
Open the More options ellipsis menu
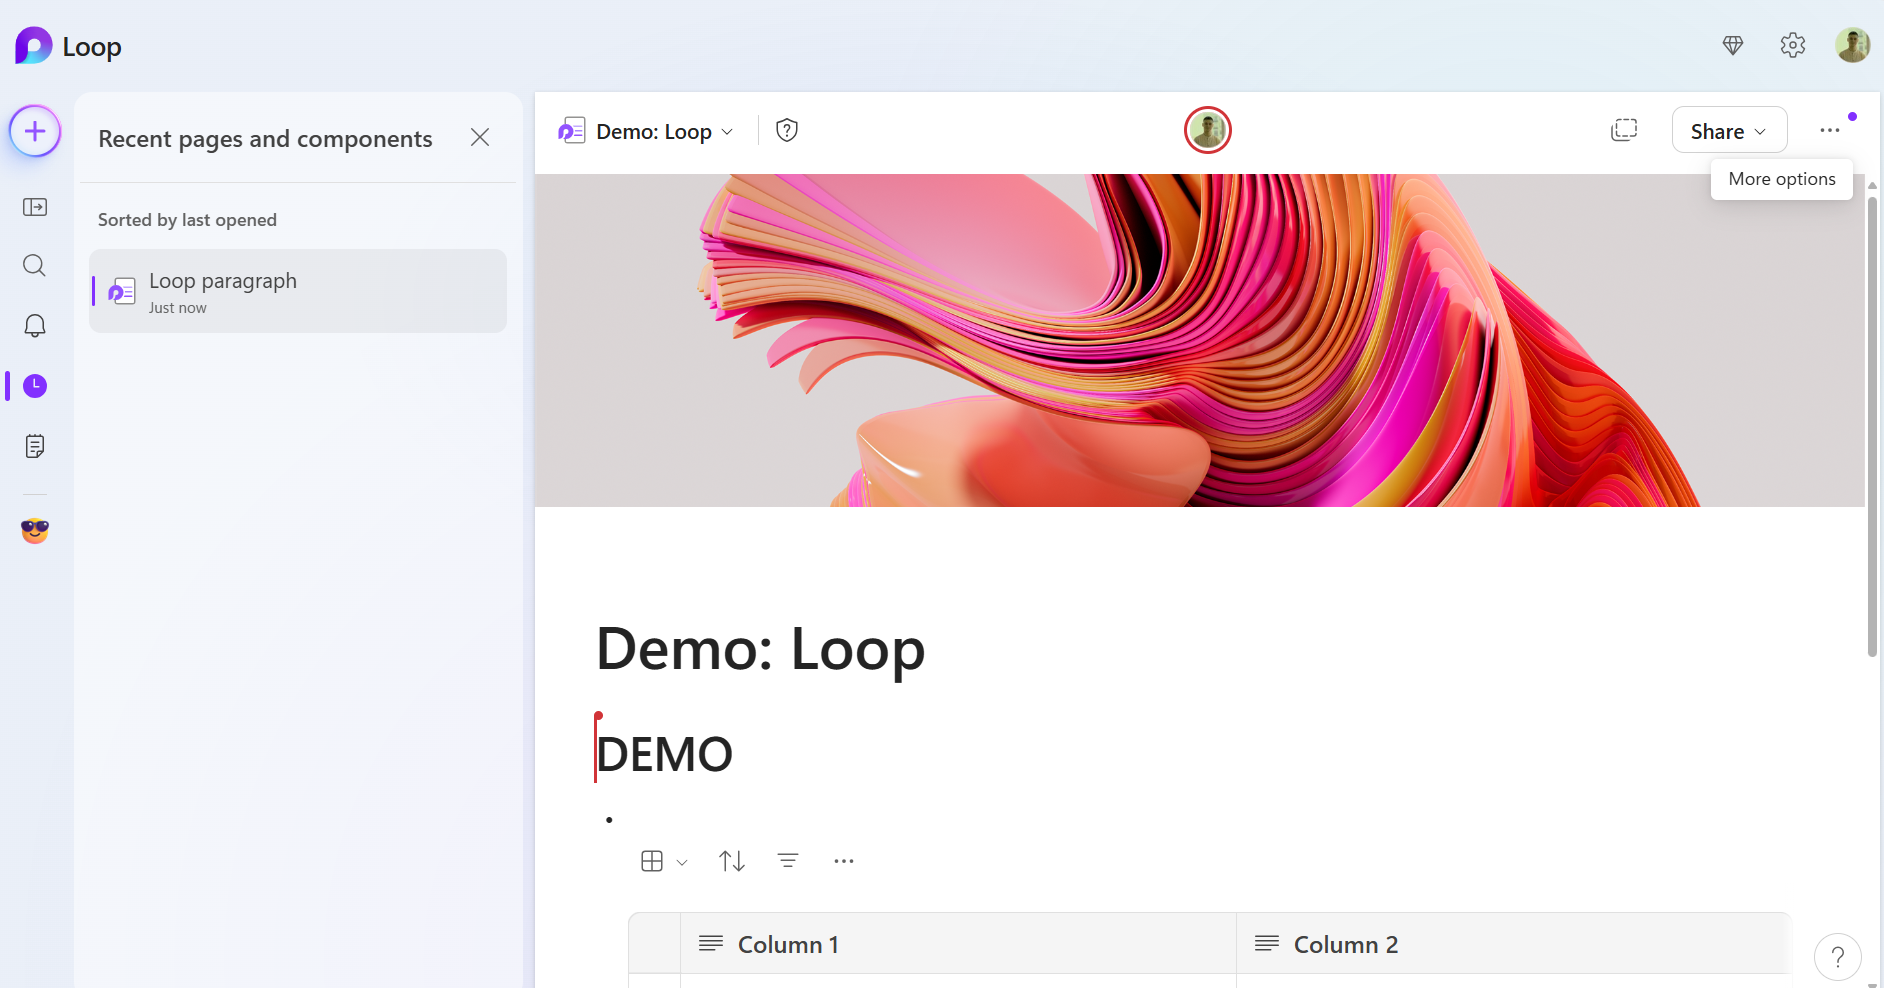[x=1830, y=130]
